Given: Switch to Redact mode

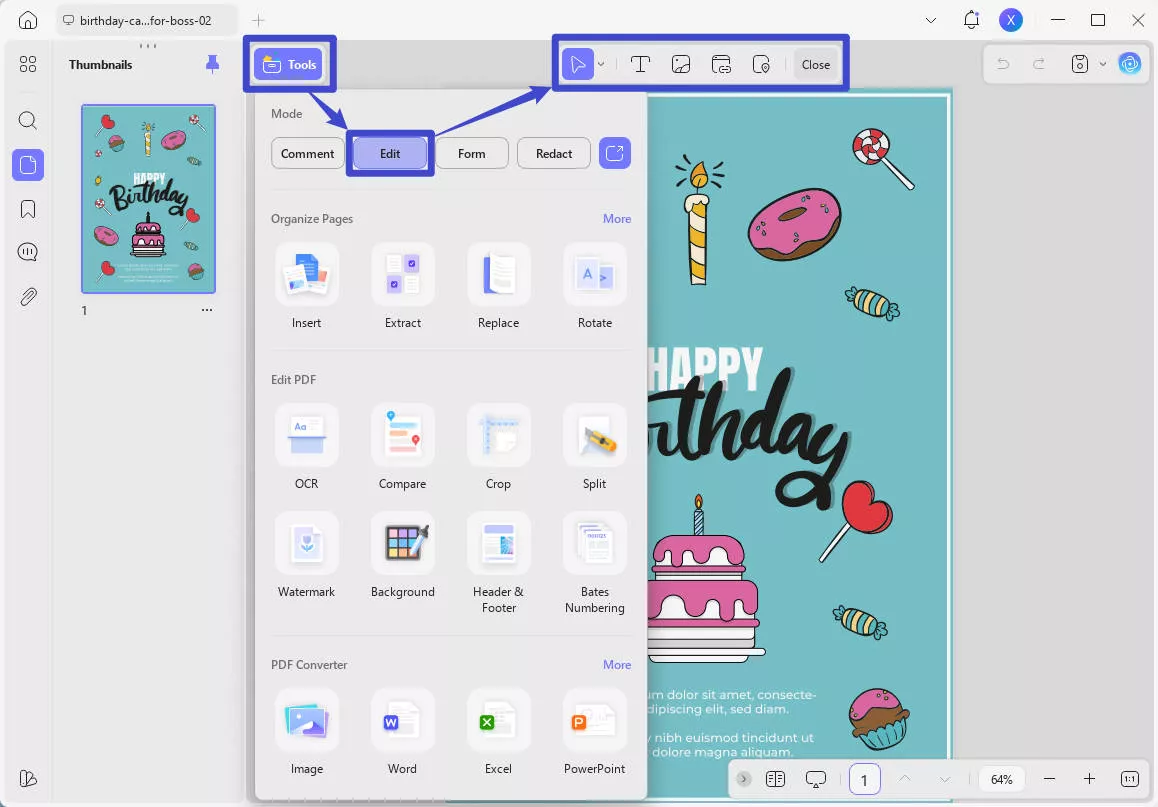Looking at the screenshot, I should (553, 153).
